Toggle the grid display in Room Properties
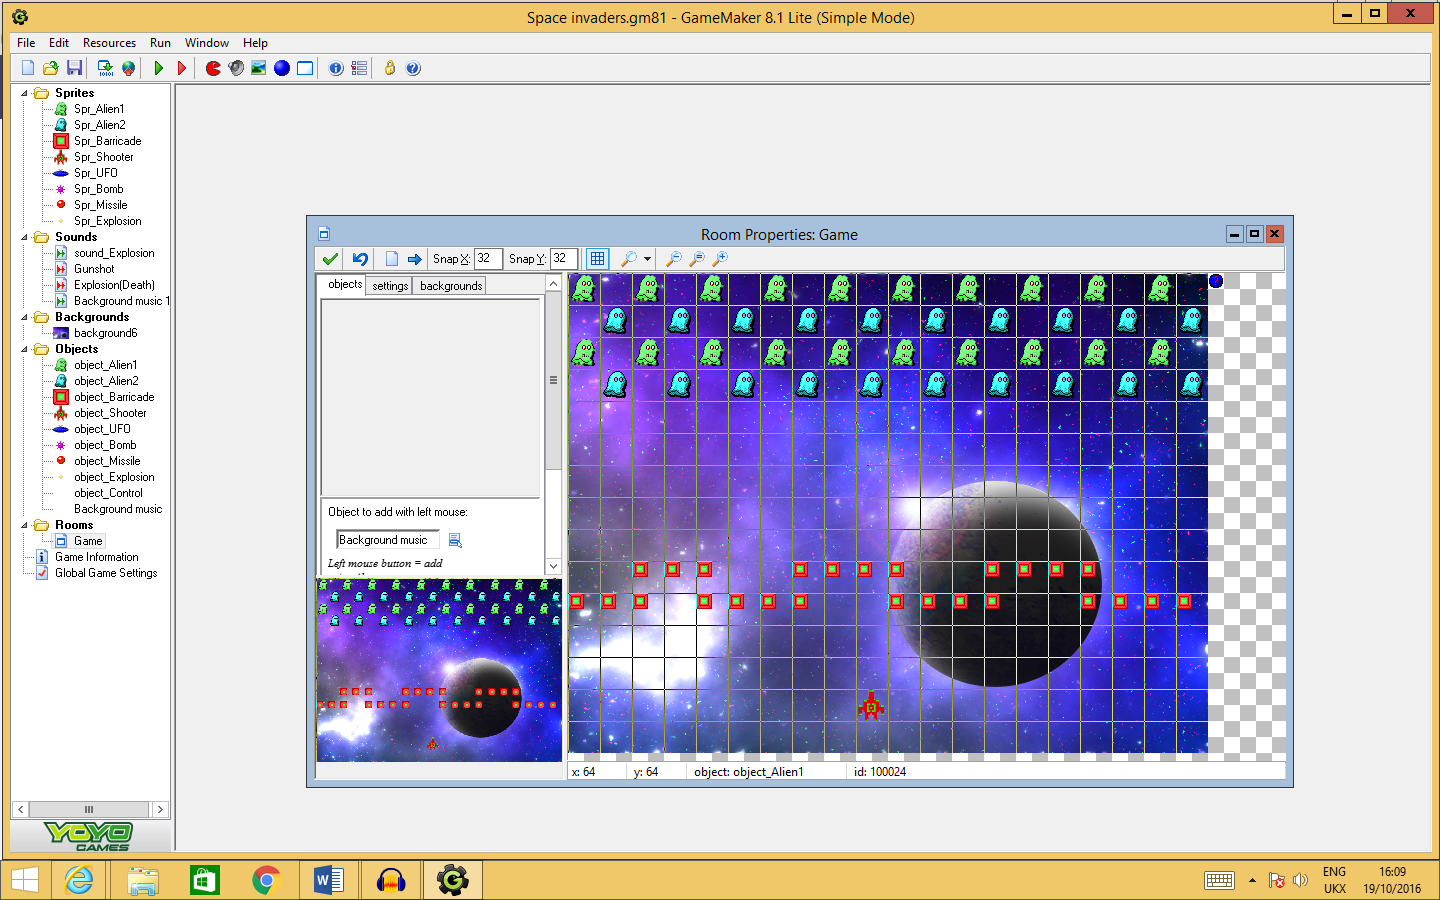This screenshot has width=1440, height=900. click(597, 258)
